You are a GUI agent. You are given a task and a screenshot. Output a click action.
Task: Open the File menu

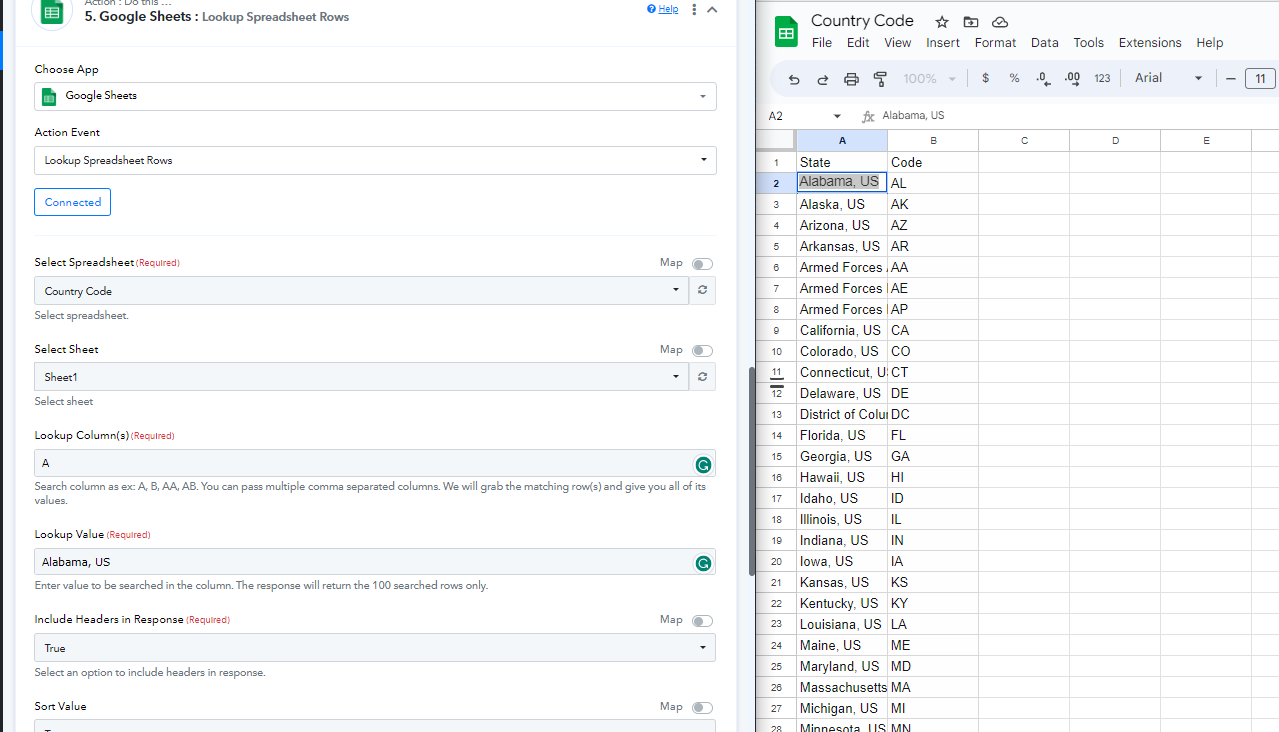pos(822,43)
